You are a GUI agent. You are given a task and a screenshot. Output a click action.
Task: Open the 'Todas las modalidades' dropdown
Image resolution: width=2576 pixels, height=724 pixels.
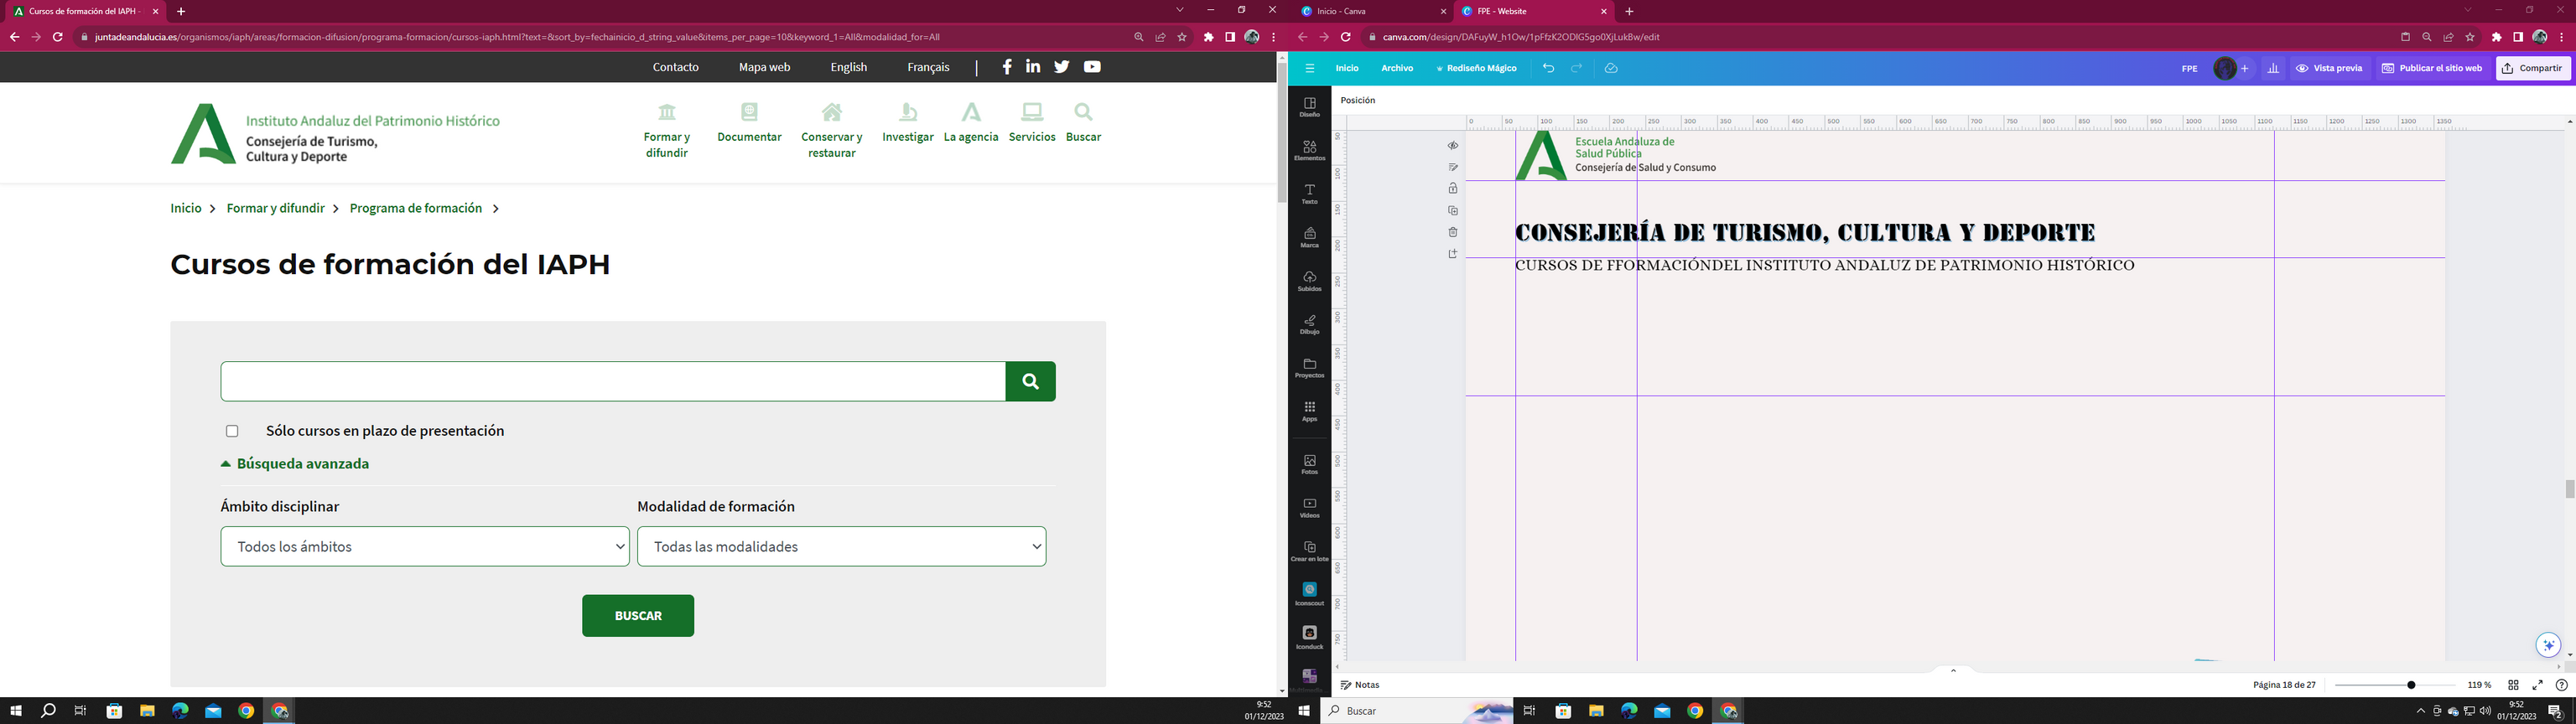(841, 546)
